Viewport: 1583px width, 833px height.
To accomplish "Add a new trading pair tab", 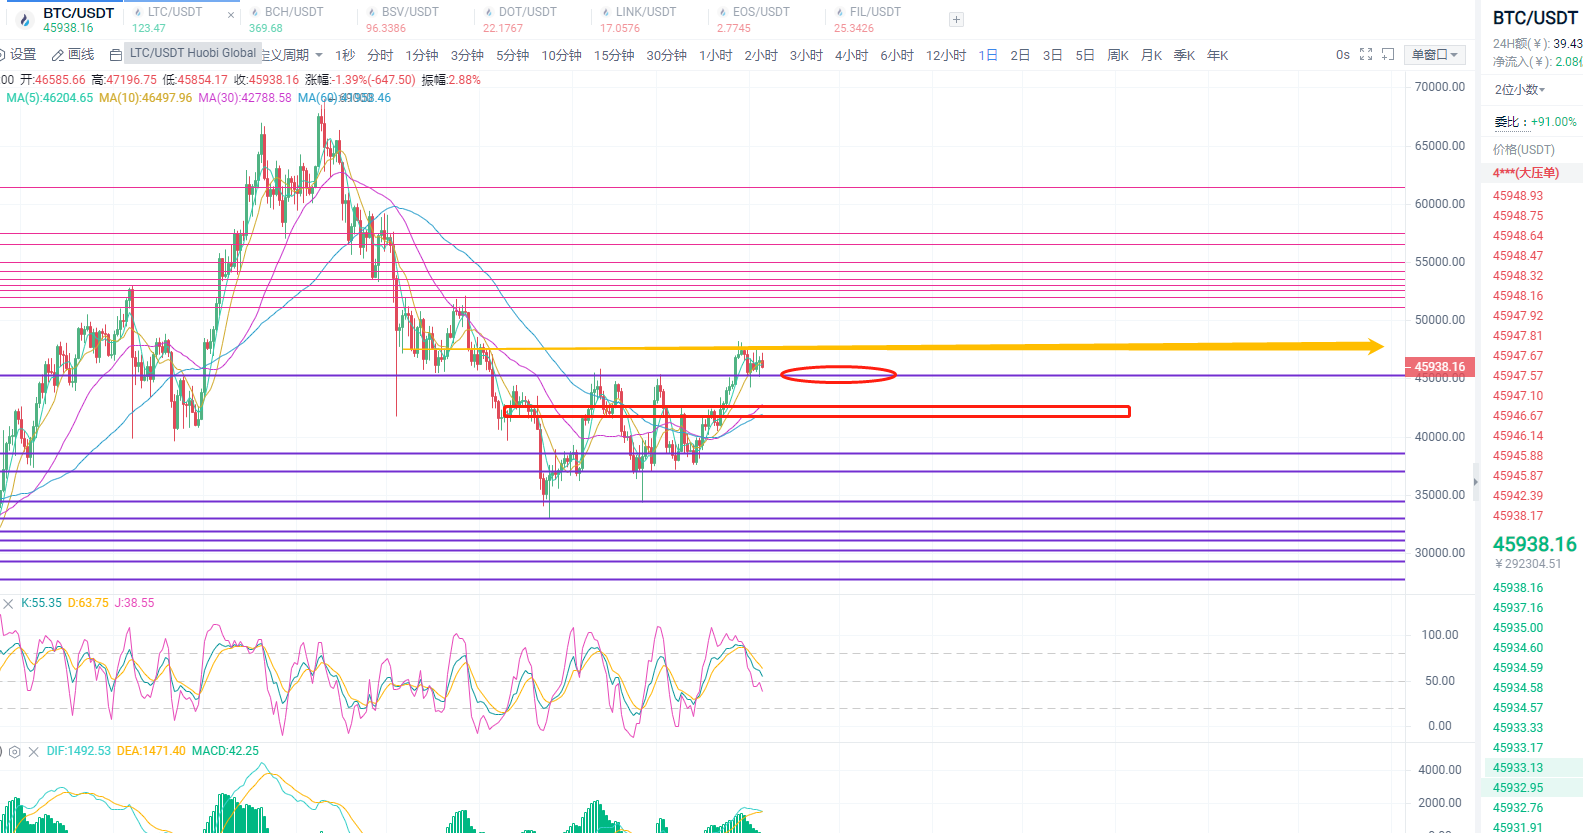I will coord(956,19).
